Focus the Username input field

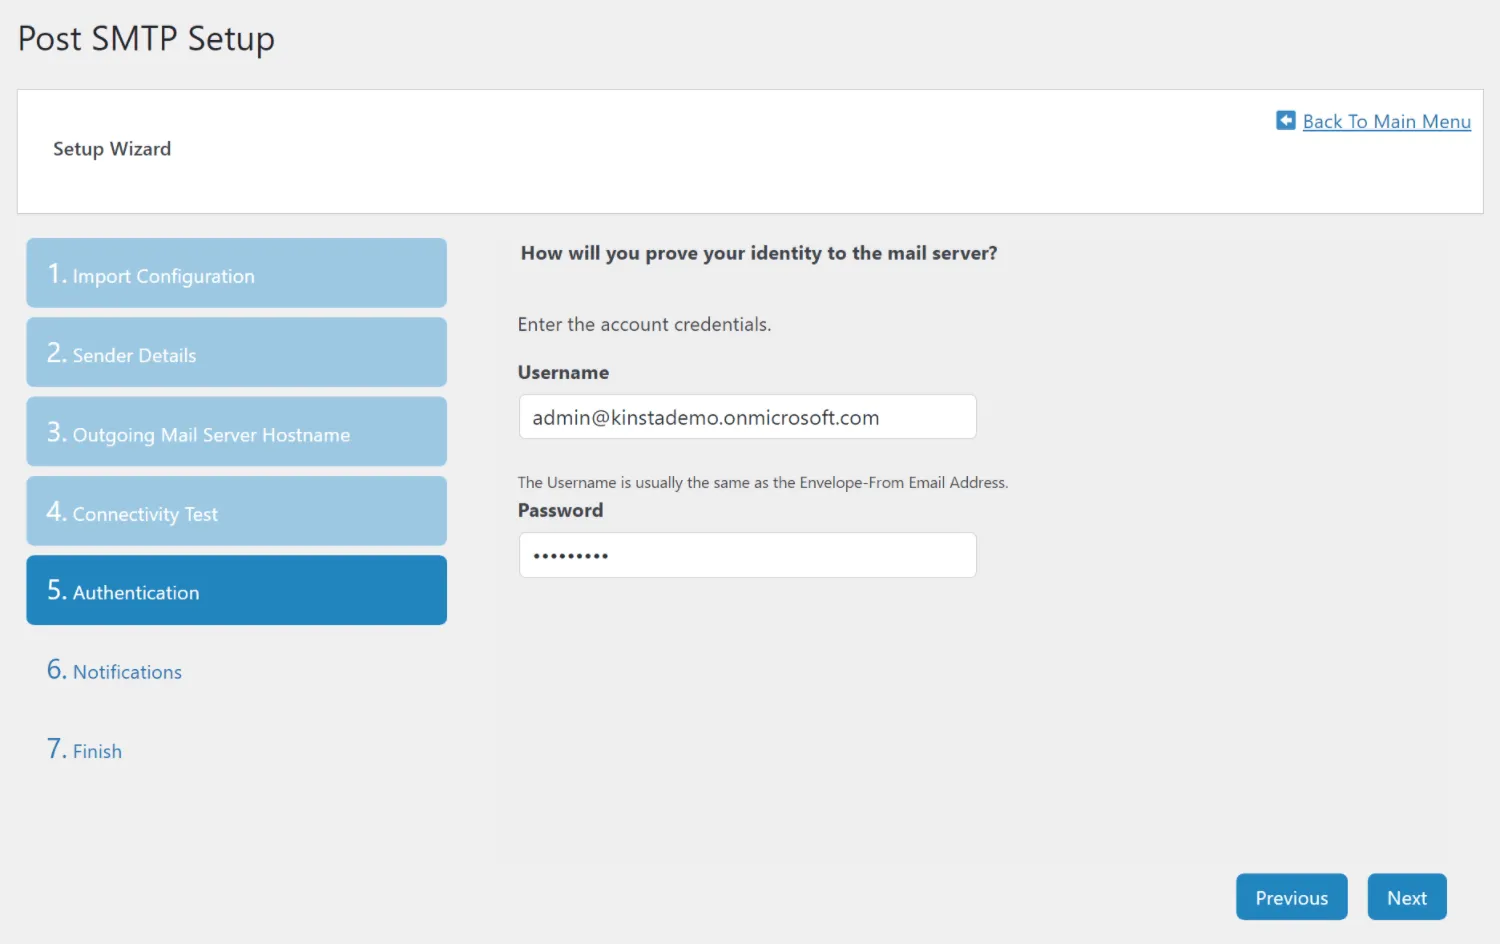pos(747,417)
